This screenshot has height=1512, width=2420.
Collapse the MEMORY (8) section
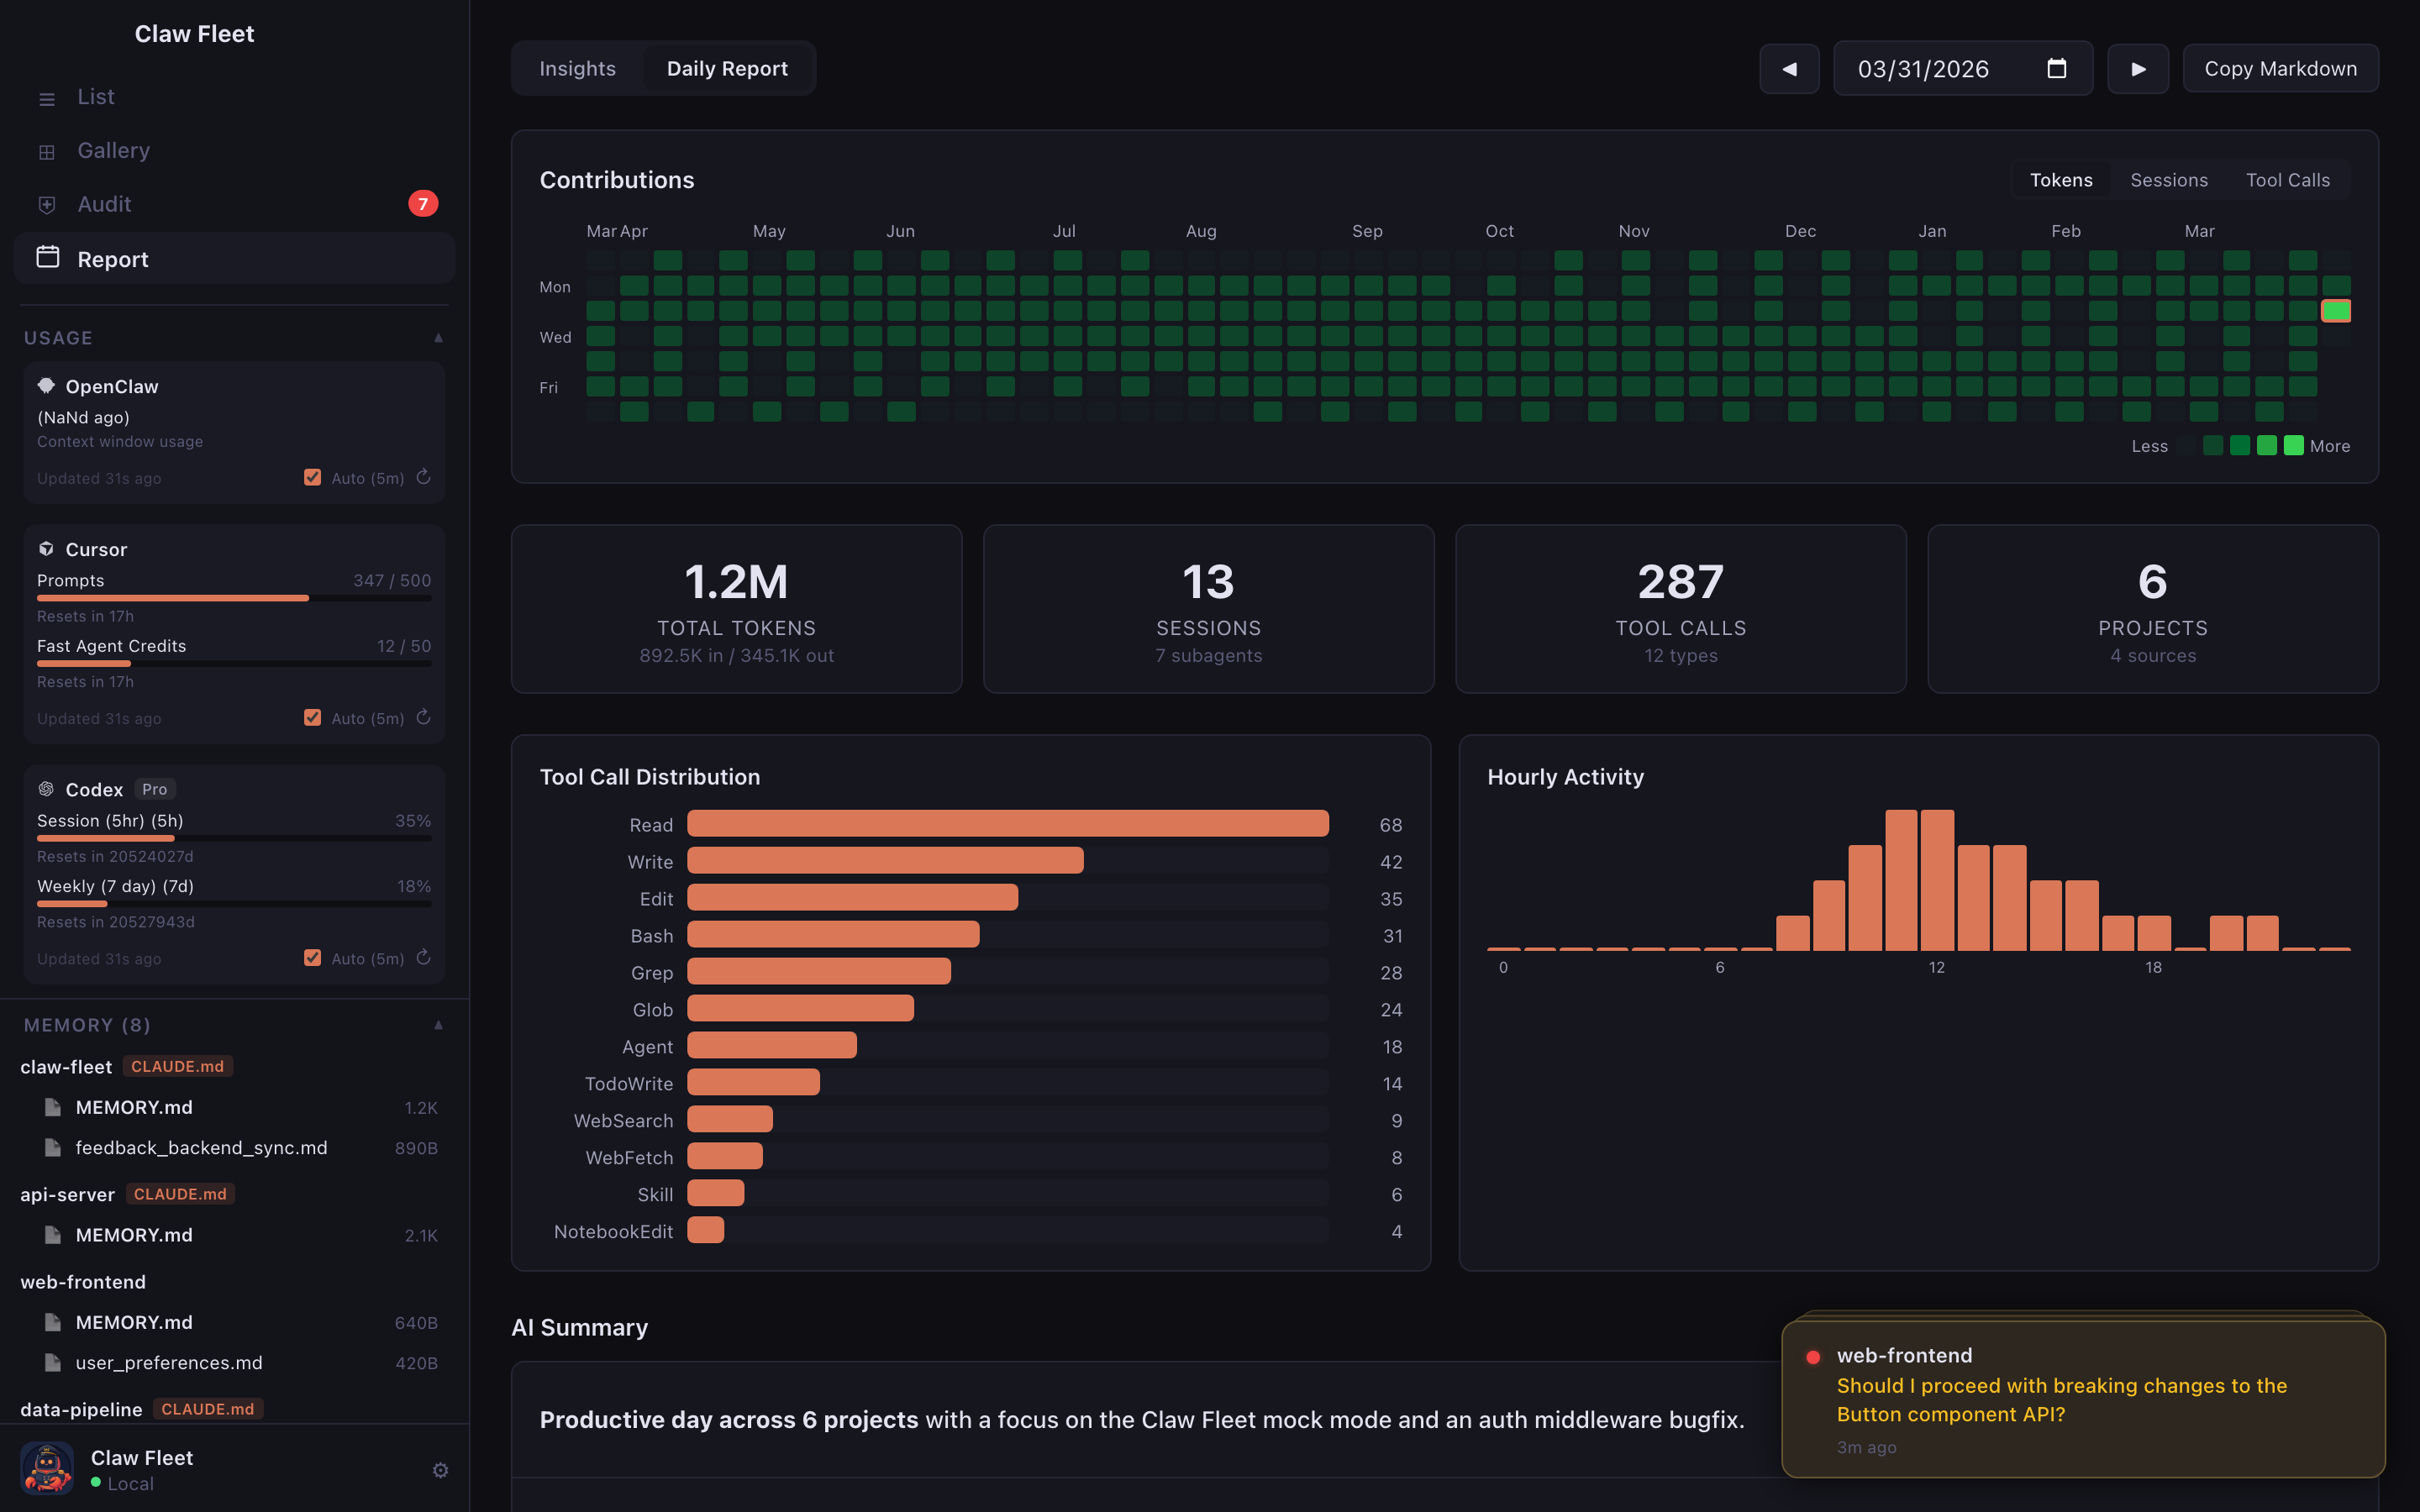439,1025
